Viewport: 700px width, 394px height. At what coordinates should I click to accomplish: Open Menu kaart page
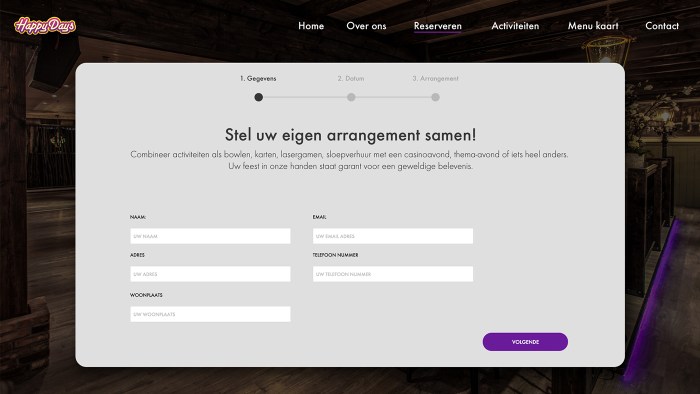click(x=593, y=26)
